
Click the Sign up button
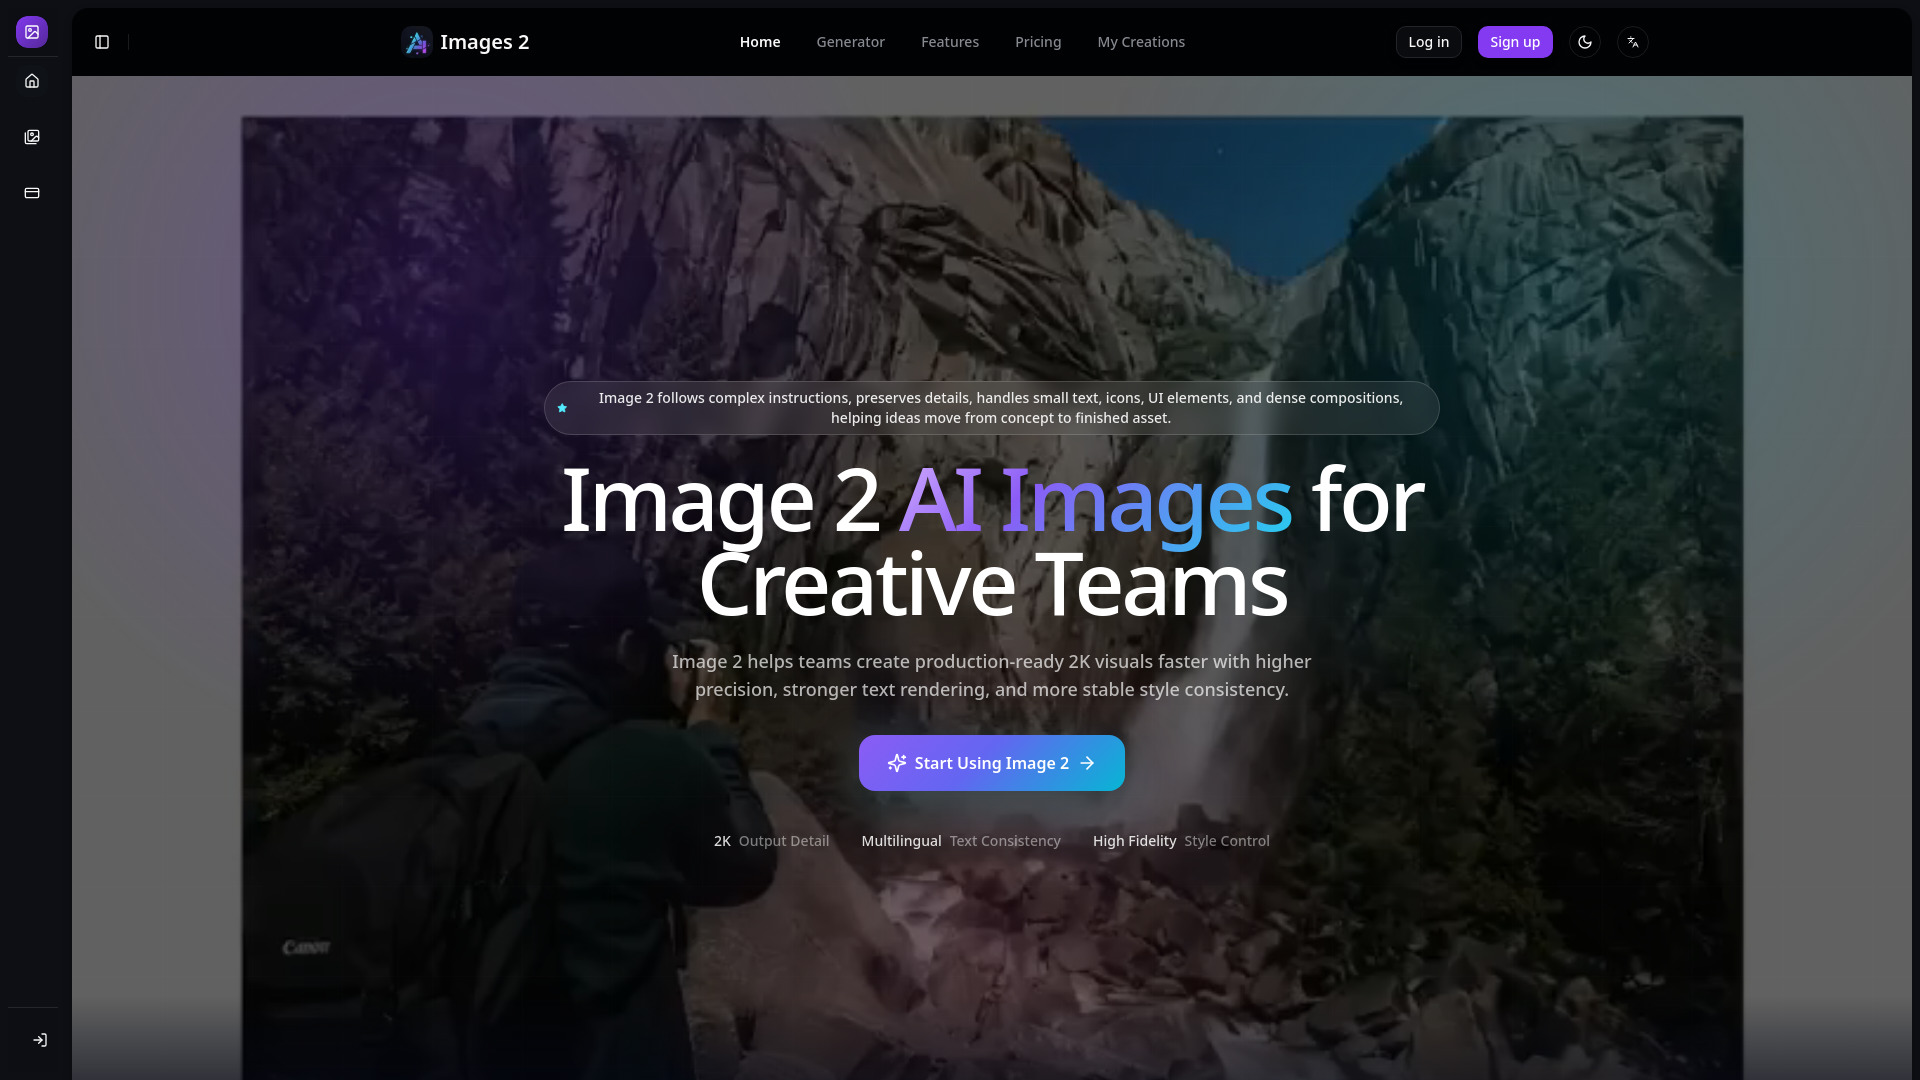point(1514,42)
